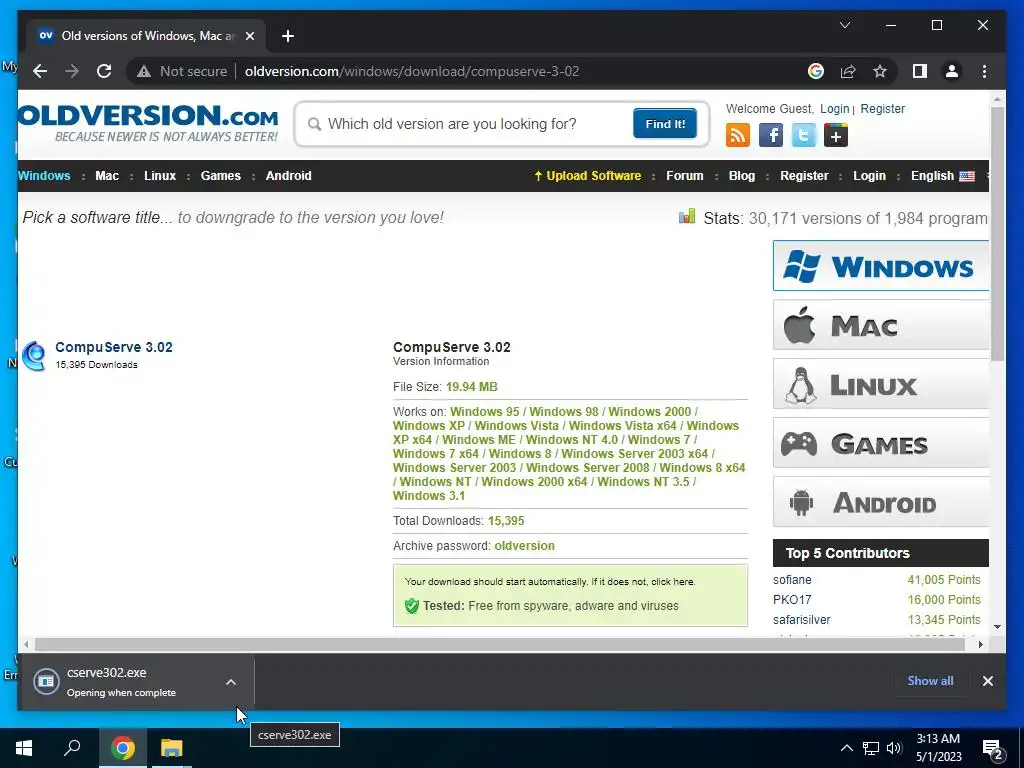Open a new tab with the plus button
Image resolution: width=1024 pixels, height=768 pixels.
(x=288, y=36)
